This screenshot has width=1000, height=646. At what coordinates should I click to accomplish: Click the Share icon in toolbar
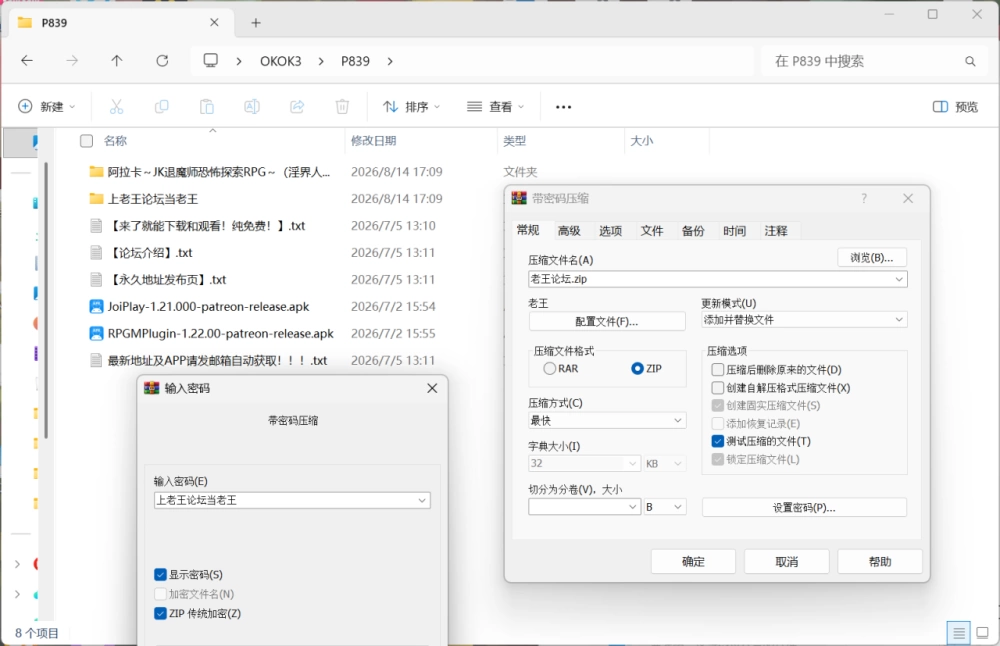[297, 106]
